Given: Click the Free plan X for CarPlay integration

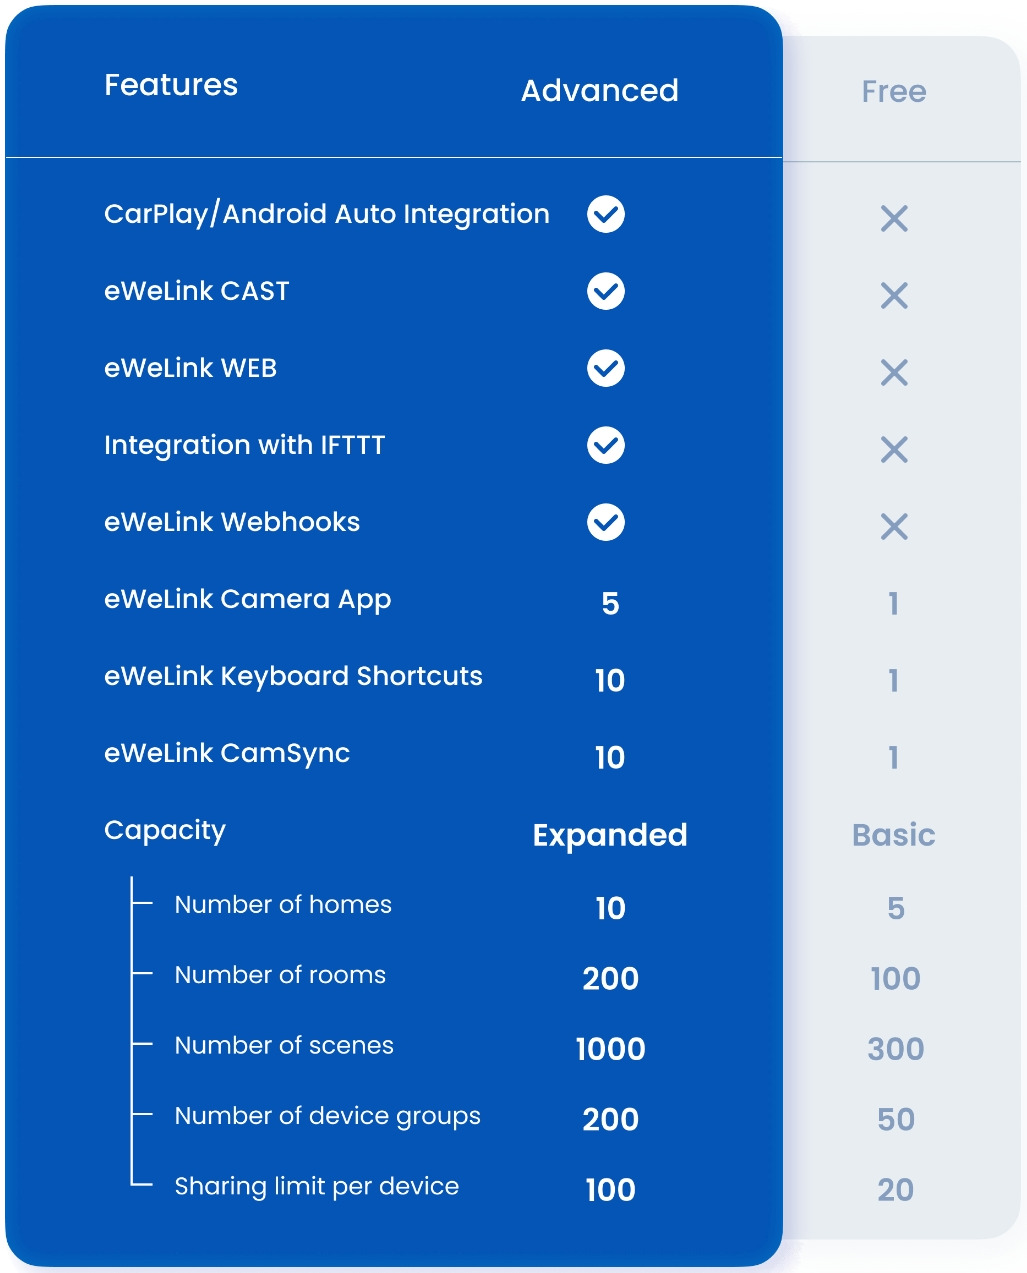Looking at the screenshot, I should 894,219.
